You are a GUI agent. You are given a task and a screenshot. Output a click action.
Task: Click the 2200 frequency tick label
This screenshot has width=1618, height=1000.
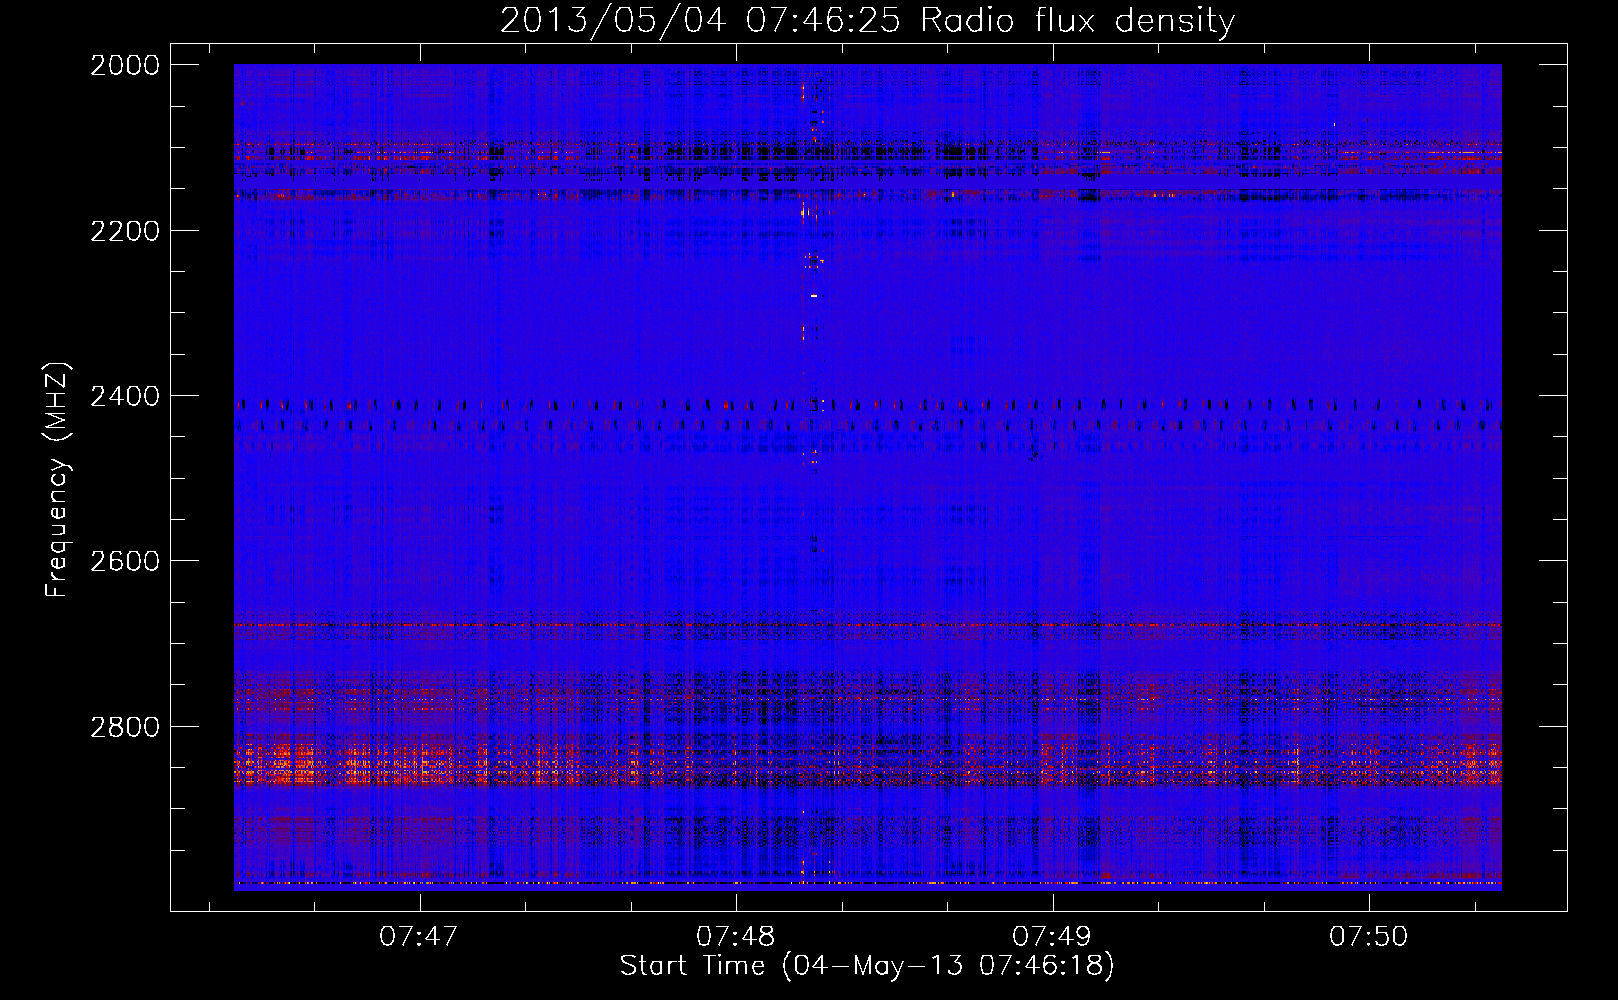click(125, 231)
